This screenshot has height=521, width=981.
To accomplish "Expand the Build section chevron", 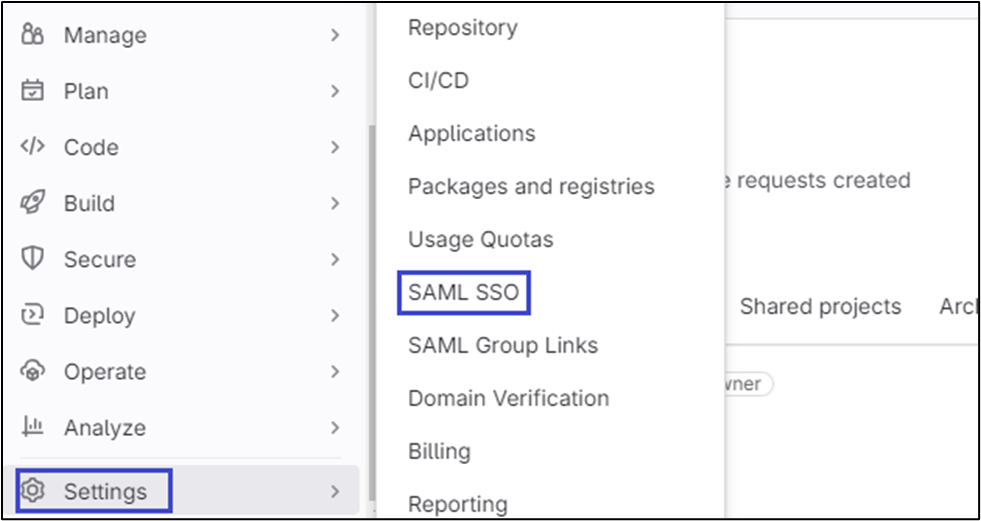I will tap(335, 203).
